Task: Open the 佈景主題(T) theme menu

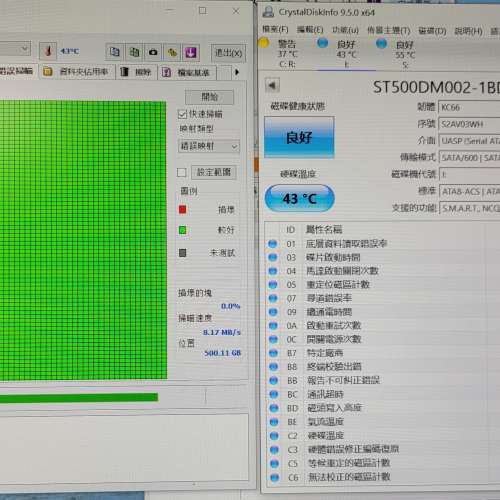Action: pos(389,30)
